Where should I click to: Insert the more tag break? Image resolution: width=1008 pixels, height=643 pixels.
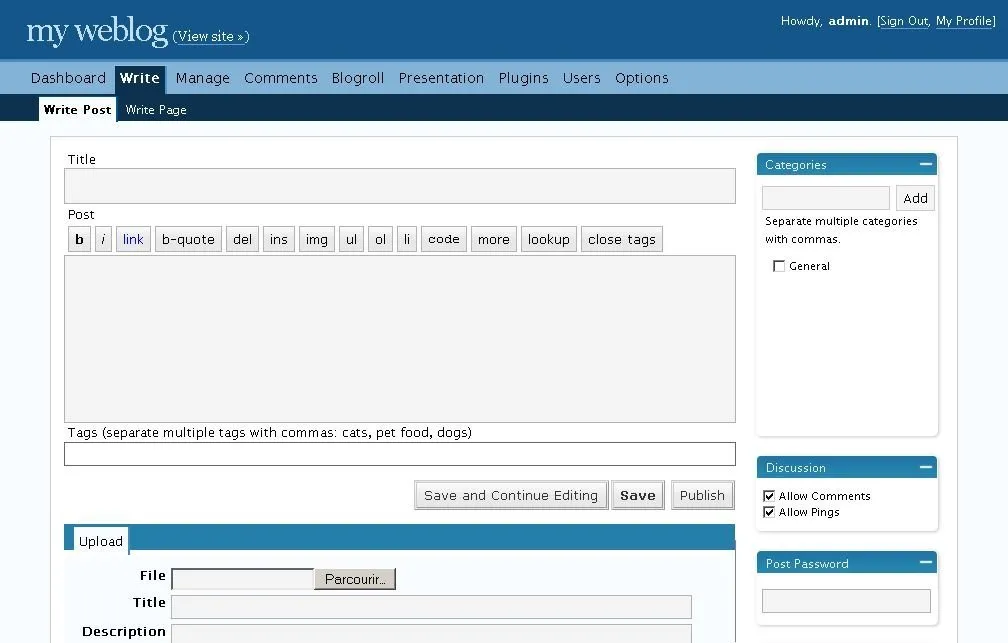pyautogui.click(x=493, y=239)
